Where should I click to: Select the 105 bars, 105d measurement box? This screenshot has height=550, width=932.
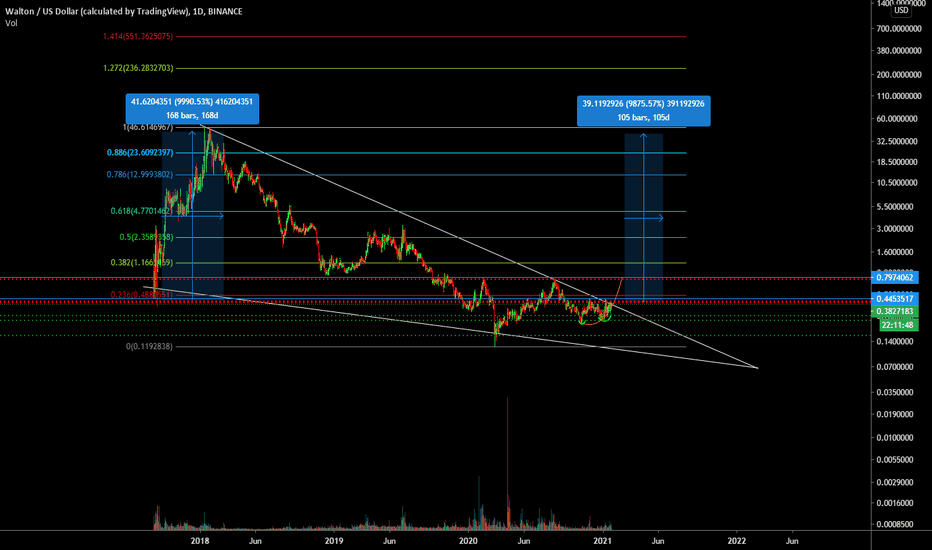(x=643, y=111)
